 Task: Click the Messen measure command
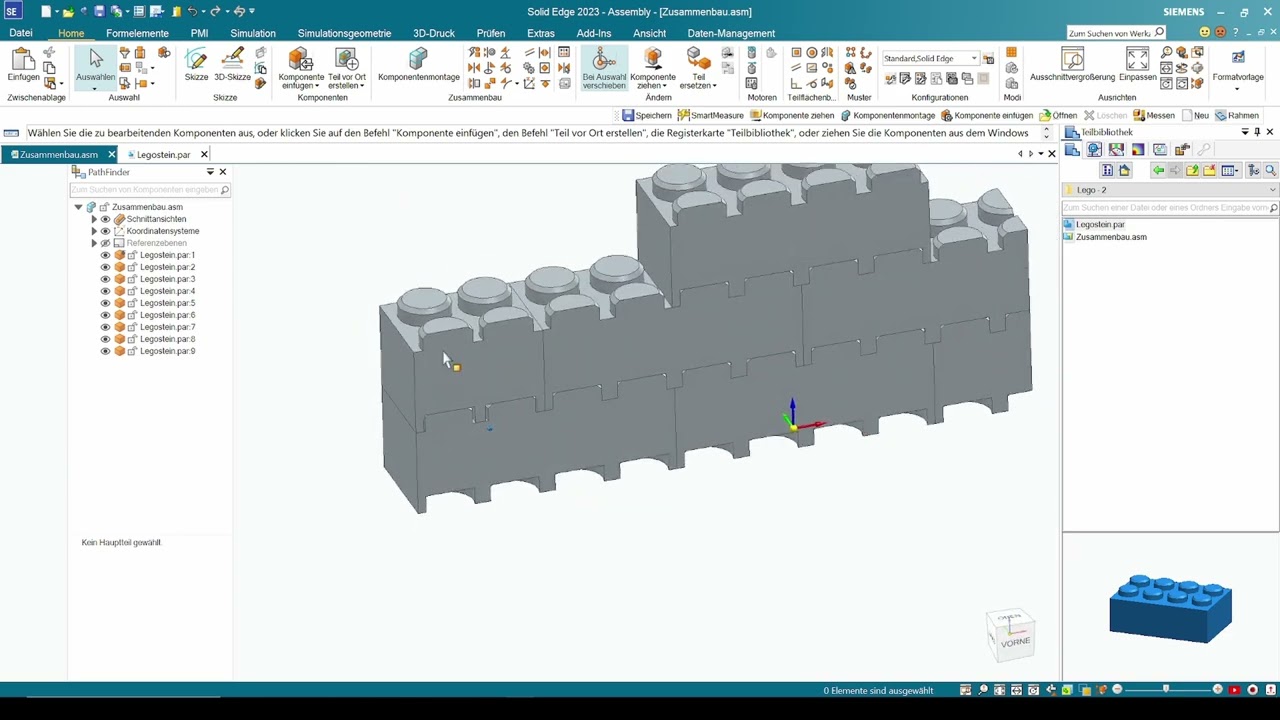(1153, 115)
